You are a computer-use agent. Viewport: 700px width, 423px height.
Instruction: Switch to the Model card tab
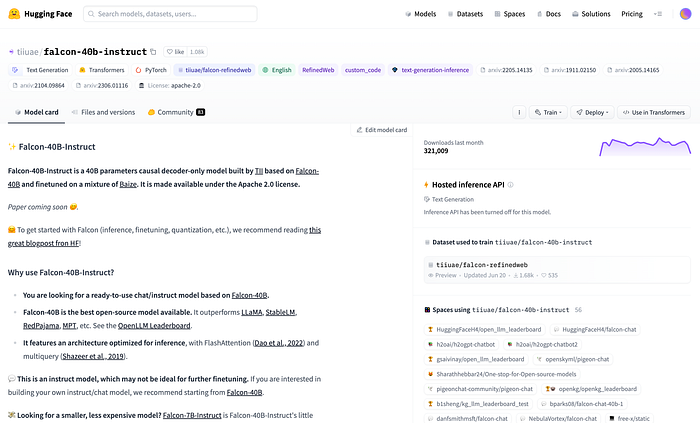tap(37, 112)
